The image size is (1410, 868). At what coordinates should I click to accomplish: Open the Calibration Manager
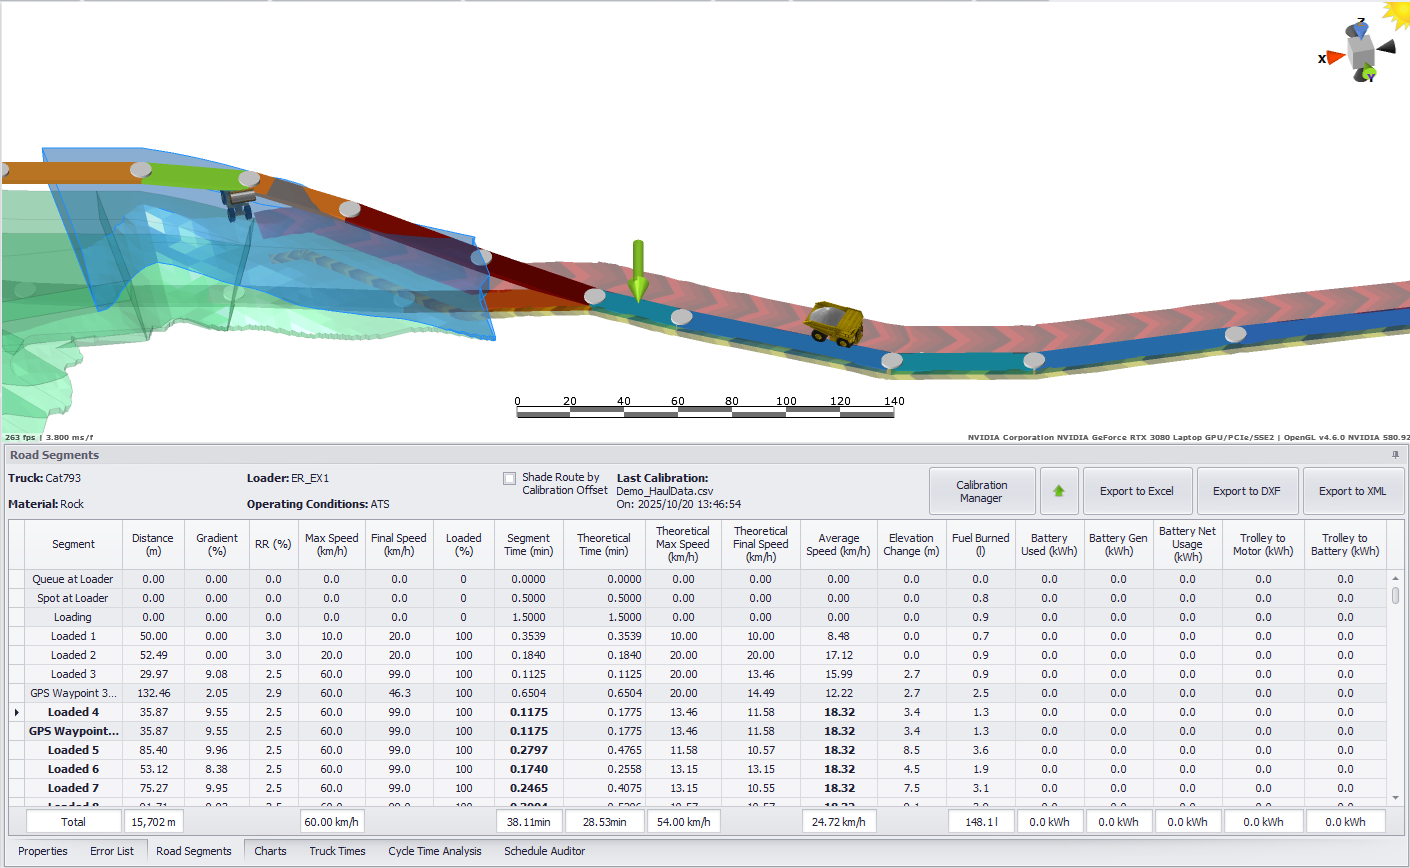[x=981, y=491]
